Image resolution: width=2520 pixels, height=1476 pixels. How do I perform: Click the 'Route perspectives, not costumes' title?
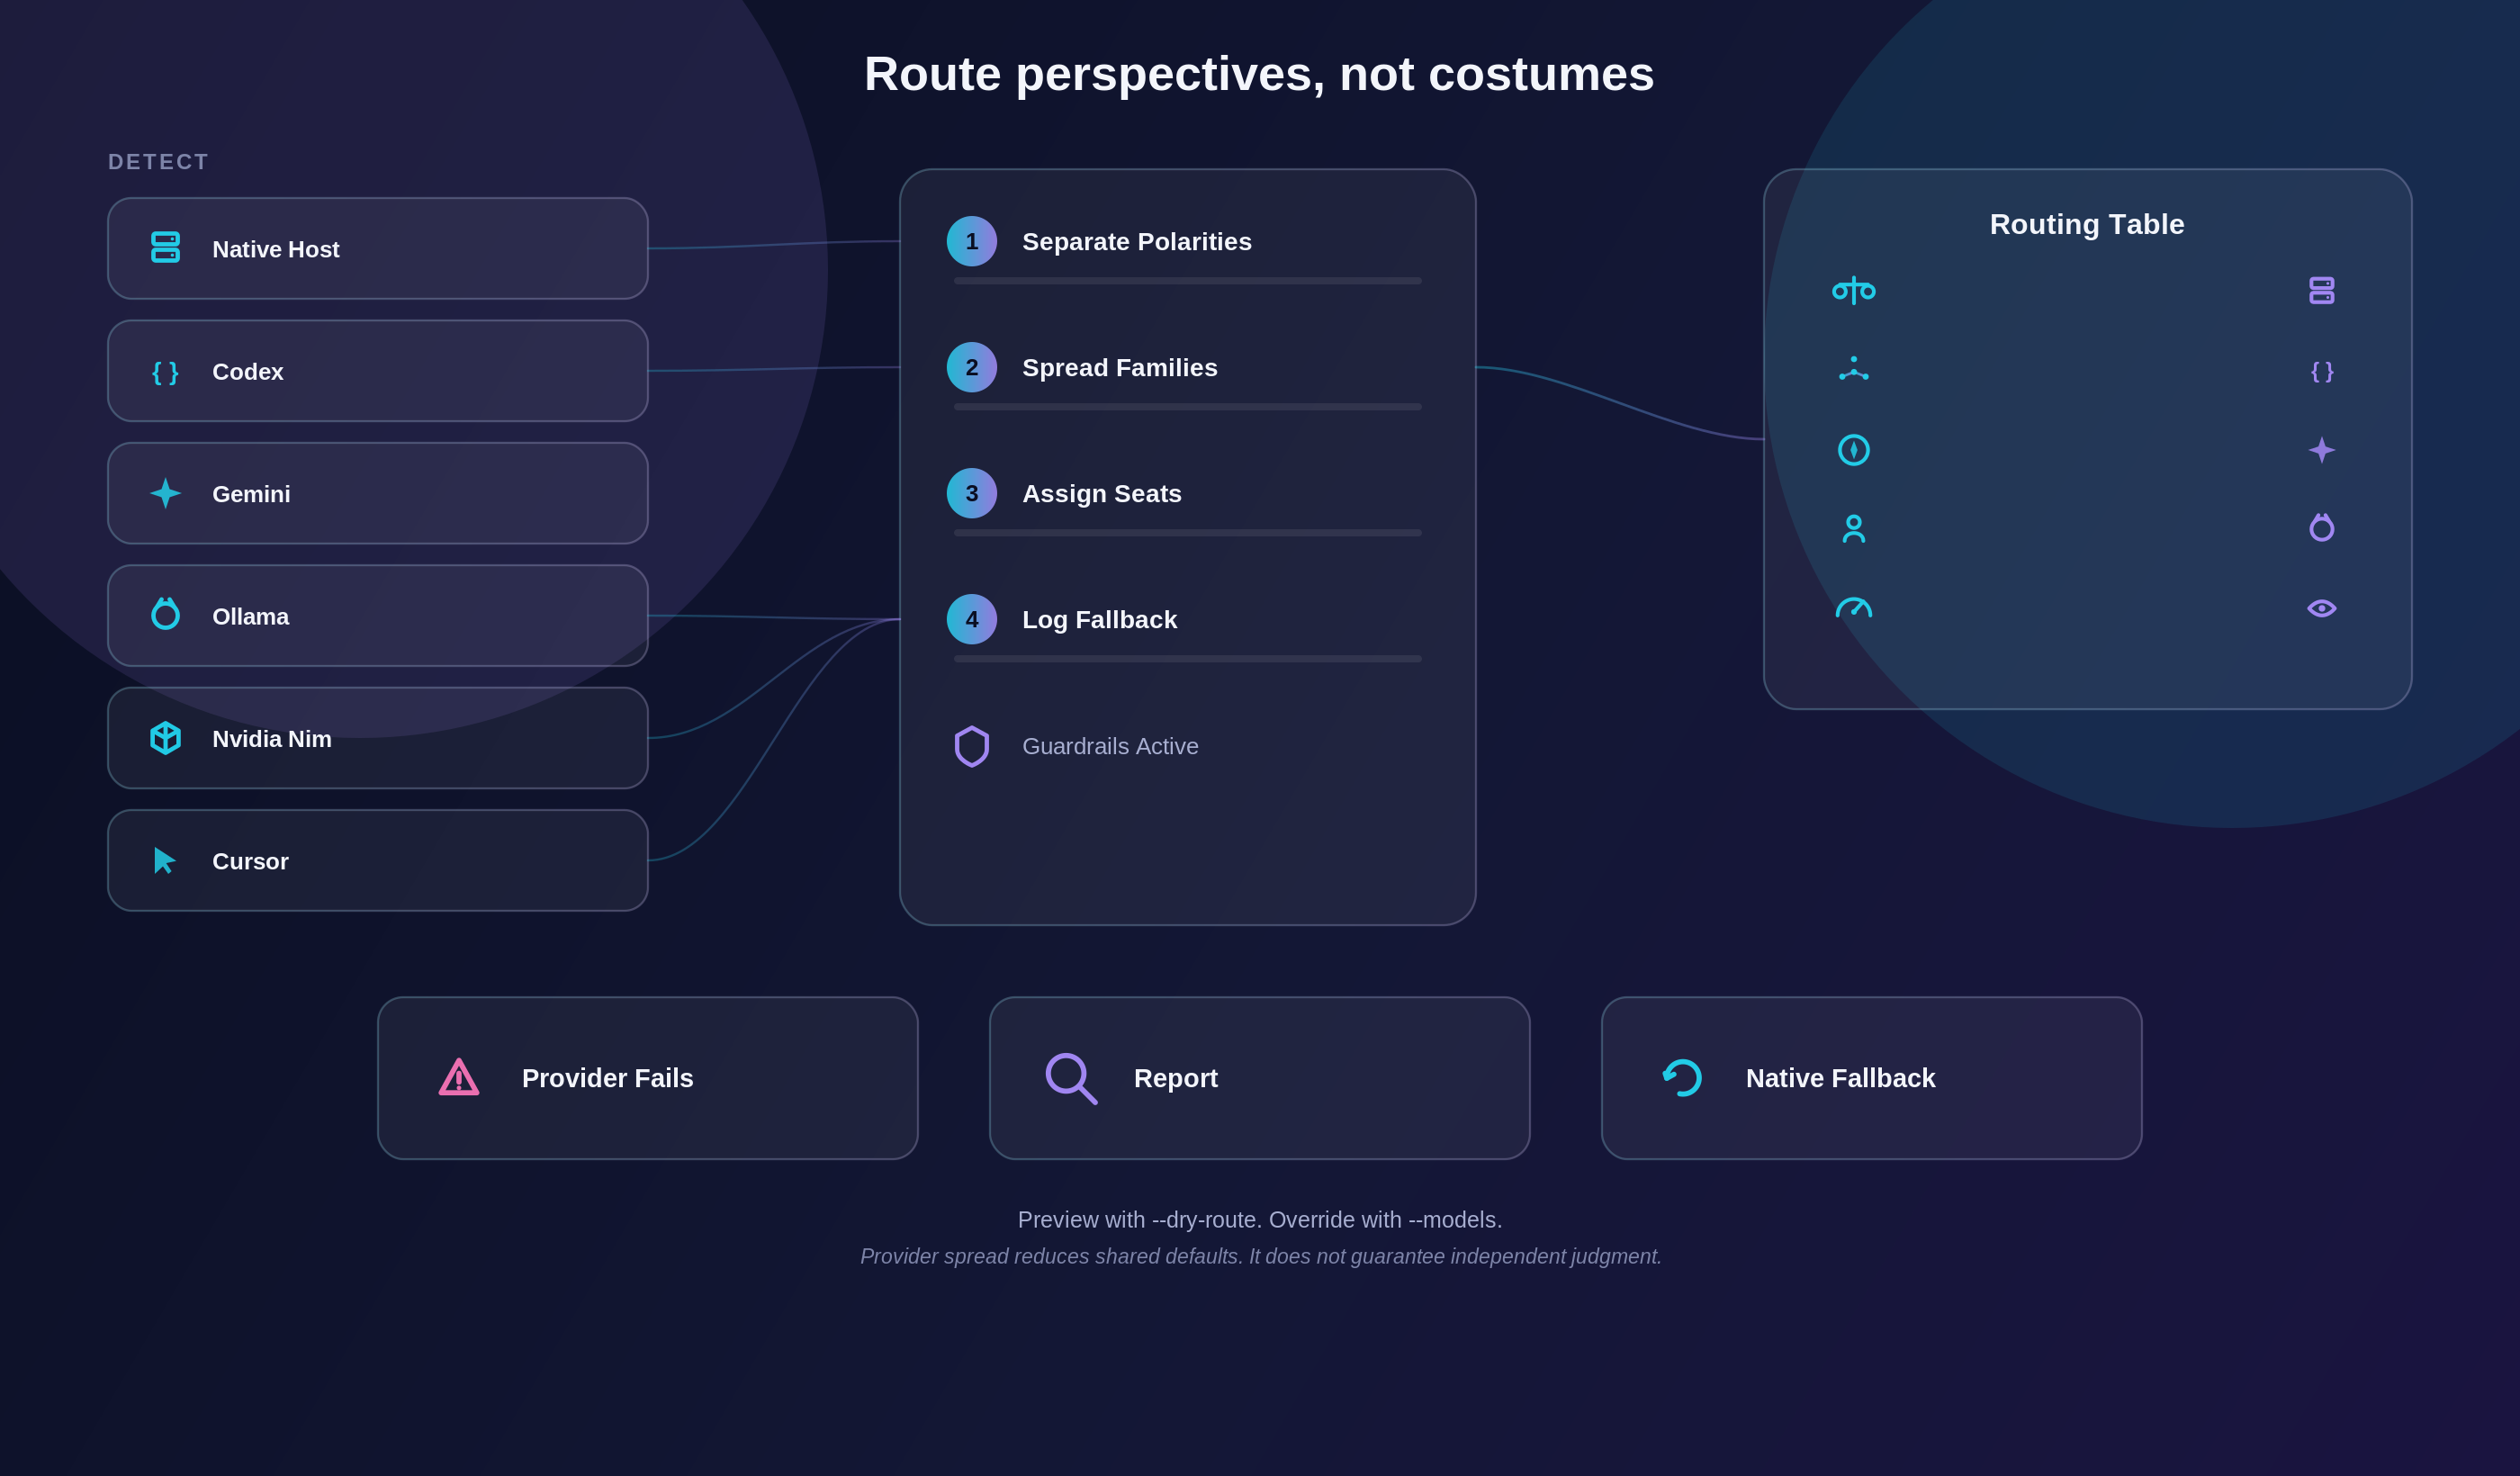point(1259,74)
